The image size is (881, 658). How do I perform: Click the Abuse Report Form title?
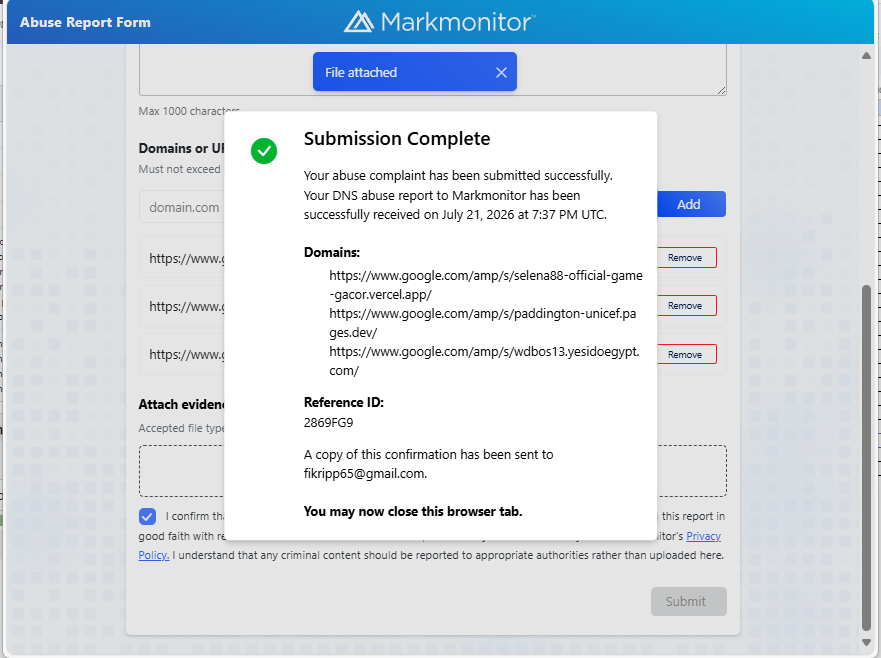tap(85, 22)
